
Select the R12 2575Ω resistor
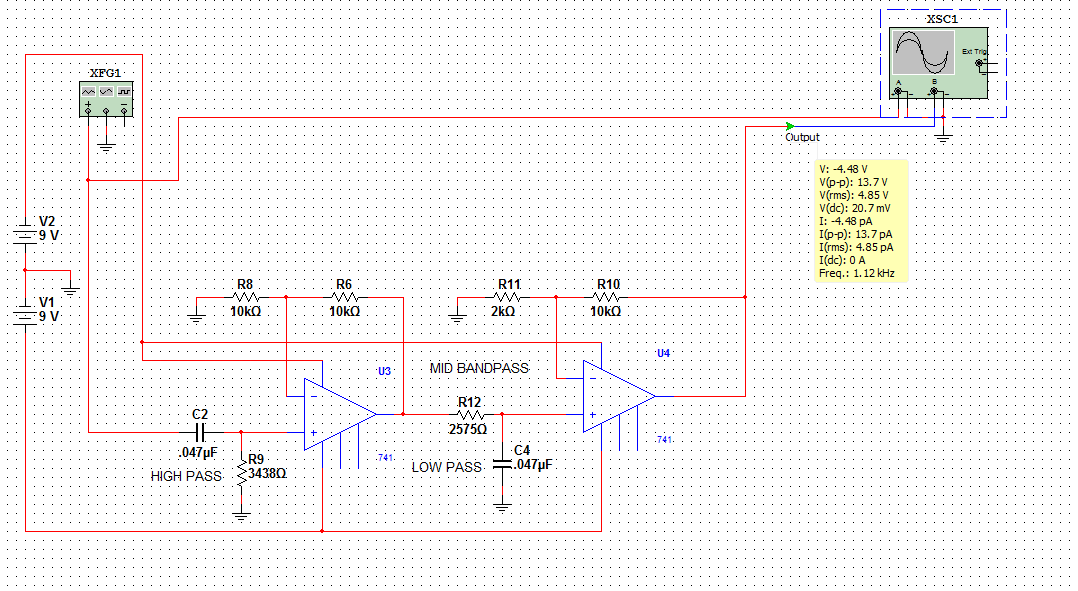tap(469, 414)
